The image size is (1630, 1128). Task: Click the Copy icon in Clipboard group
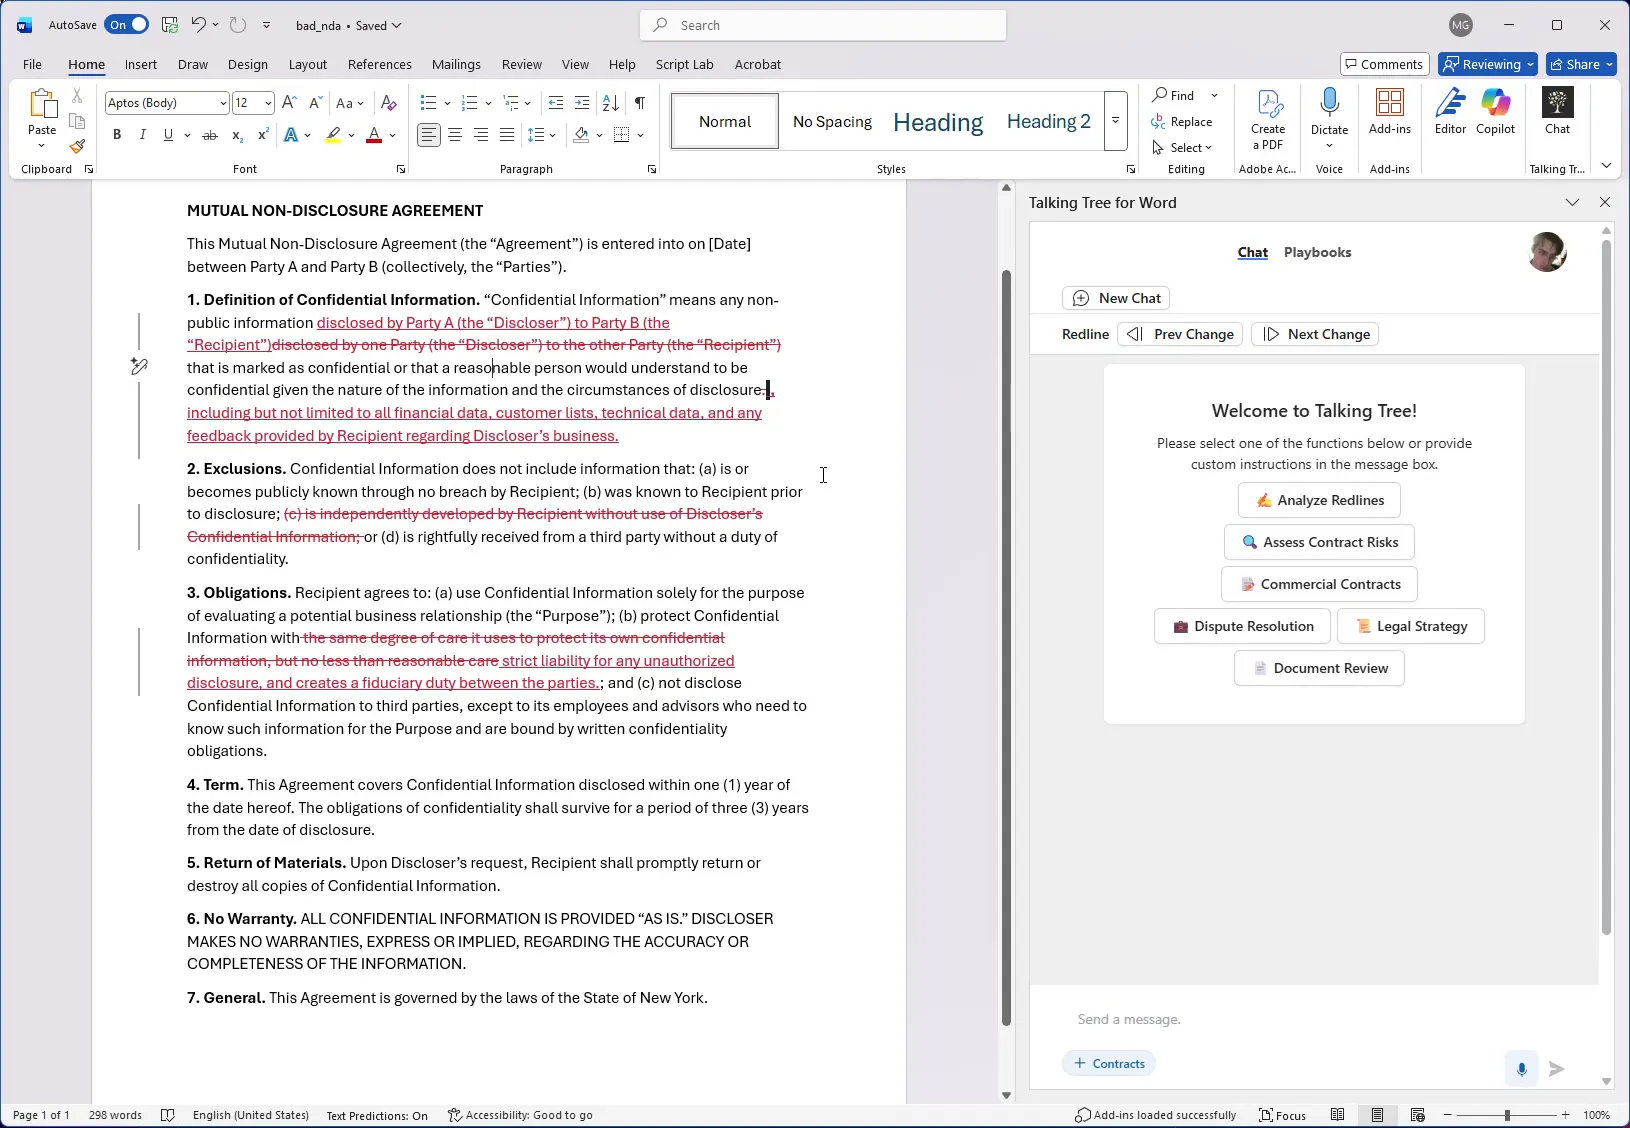coord(77,122)
